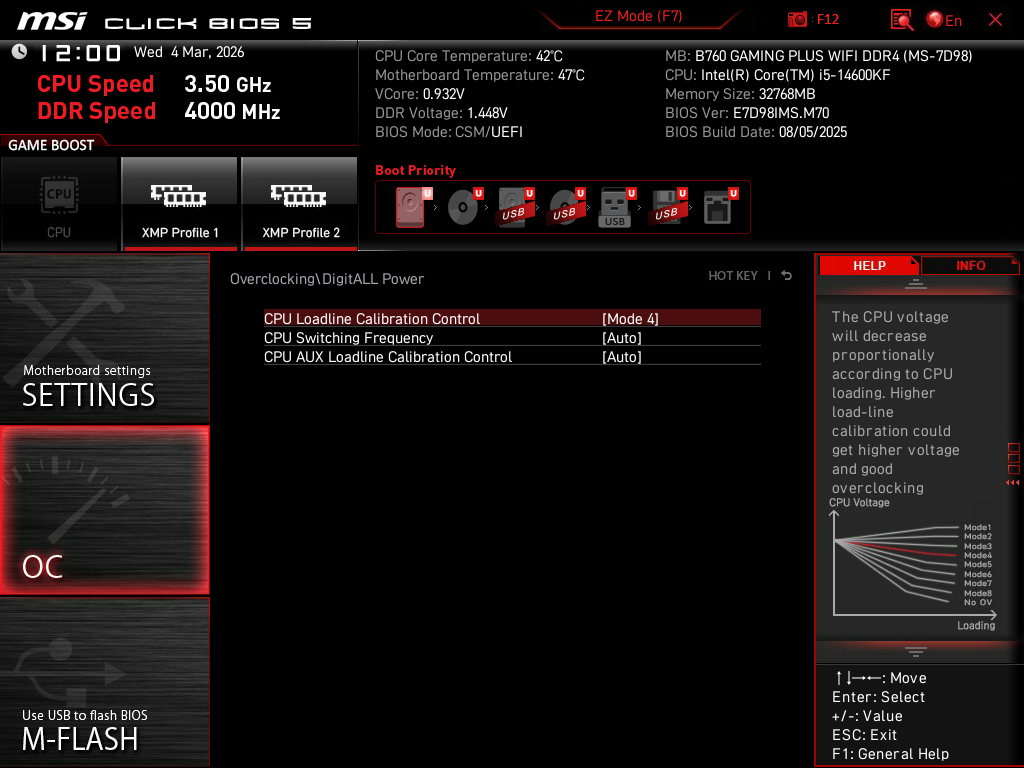This screenshot has width=1024, height=768.
Task: Select the hard disk boot device icon
Action: [413, 207]
